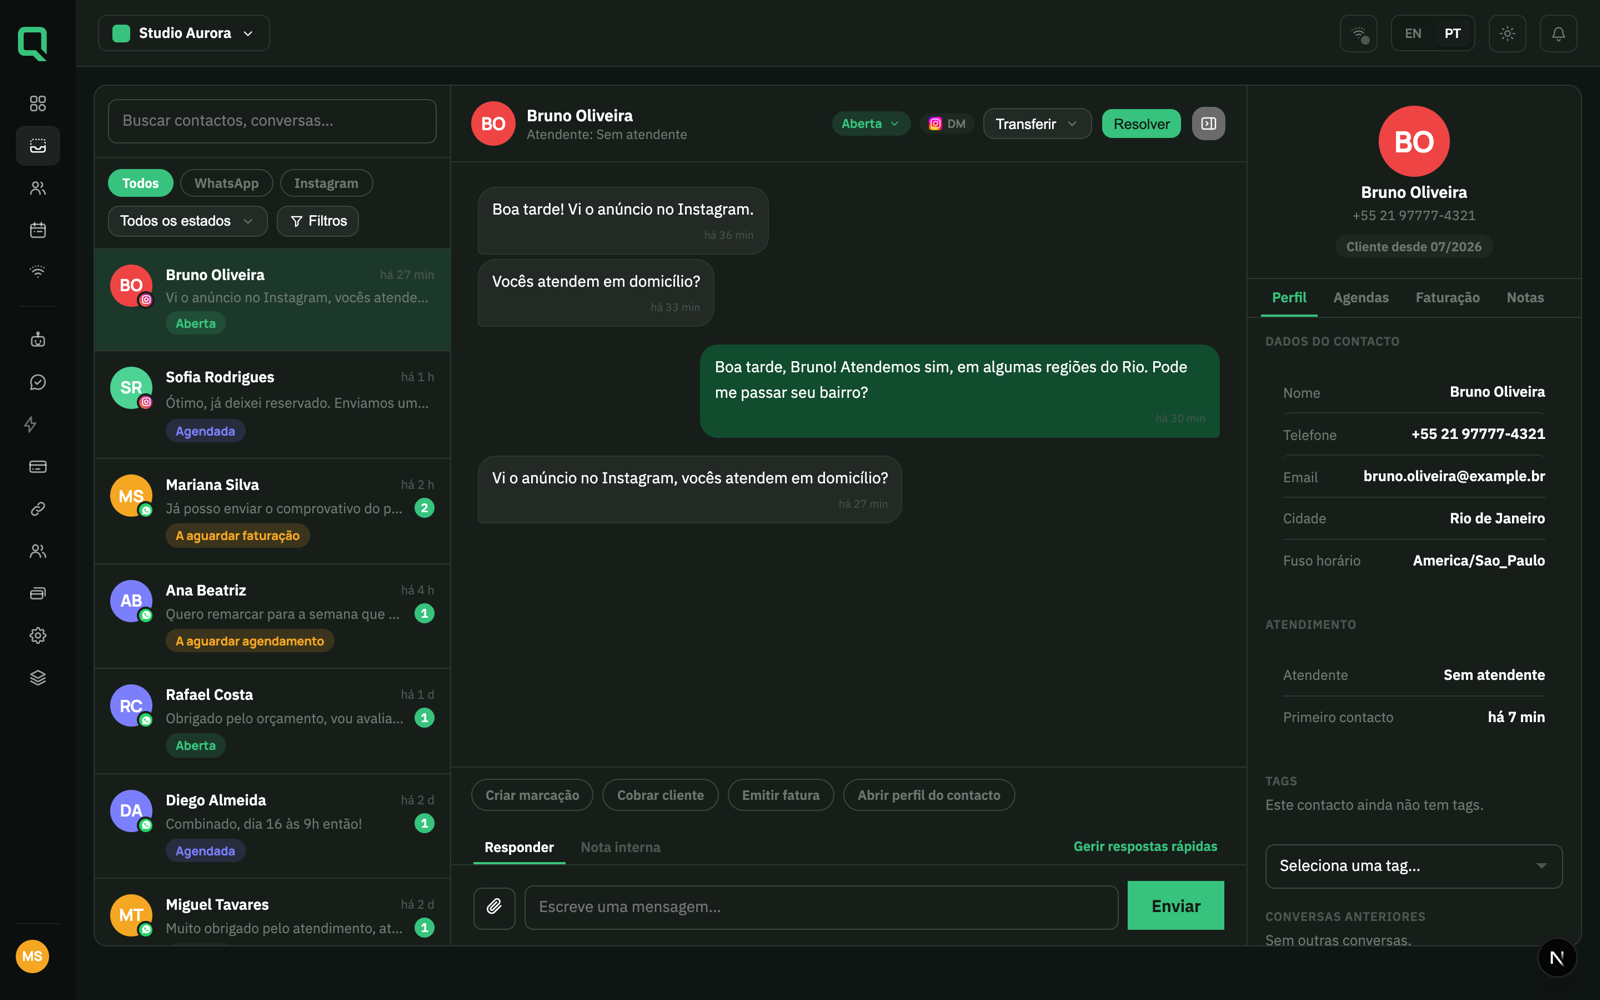Click the attachment paperclip button
Image resolution: width=1600 pixels, height=1000 pixels.
[x=494, y=907]
